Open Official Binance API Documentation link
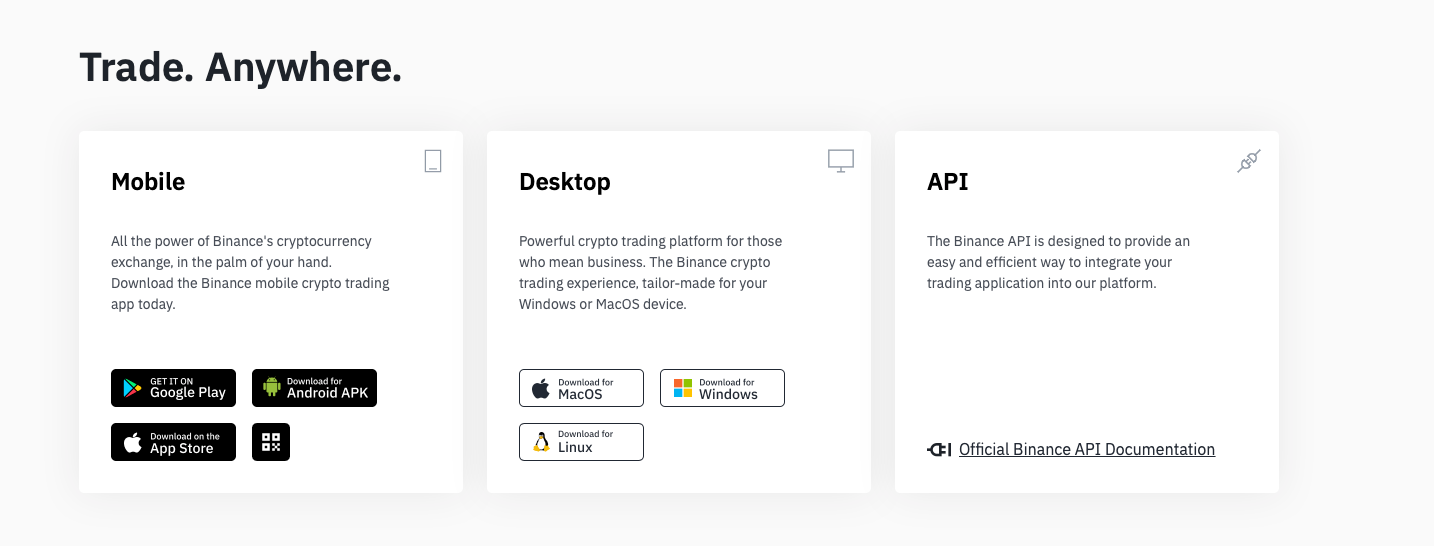The height and width of the screenshot is (546, 1434). (1087, 450)
